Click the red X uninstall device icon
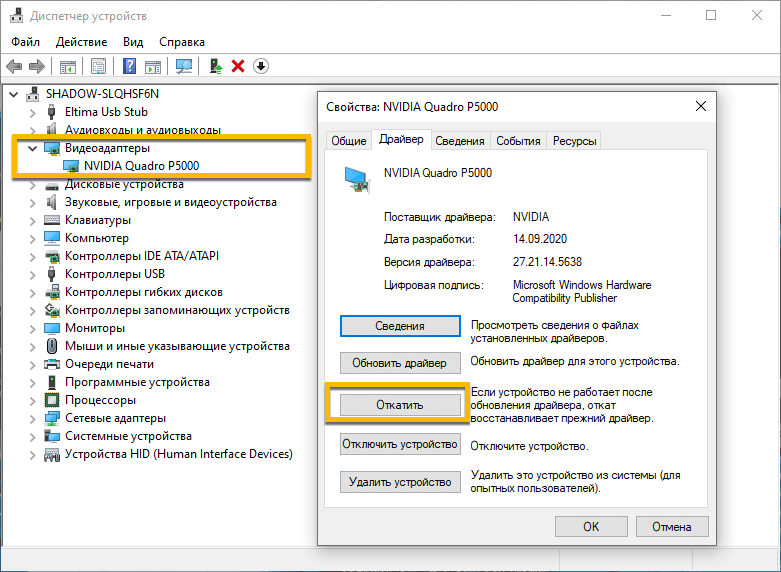 point(238,66)
